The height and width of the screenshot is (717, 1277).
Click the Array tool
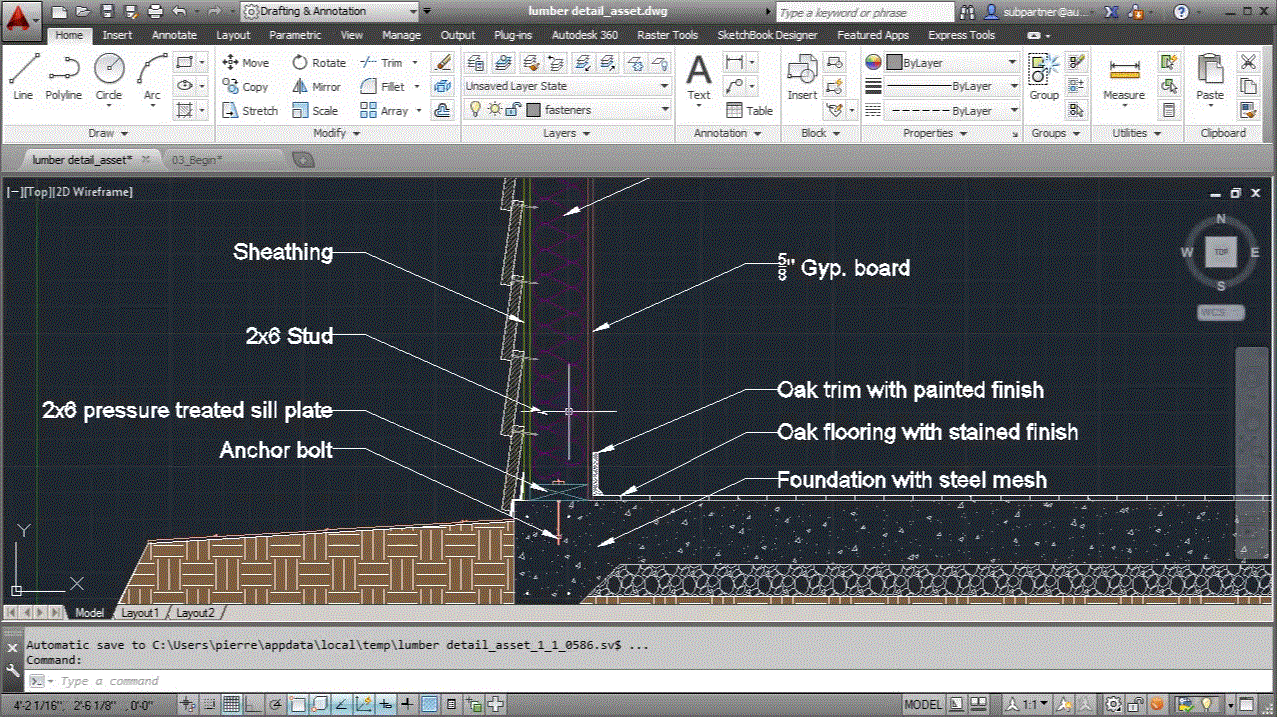(384, 111)
